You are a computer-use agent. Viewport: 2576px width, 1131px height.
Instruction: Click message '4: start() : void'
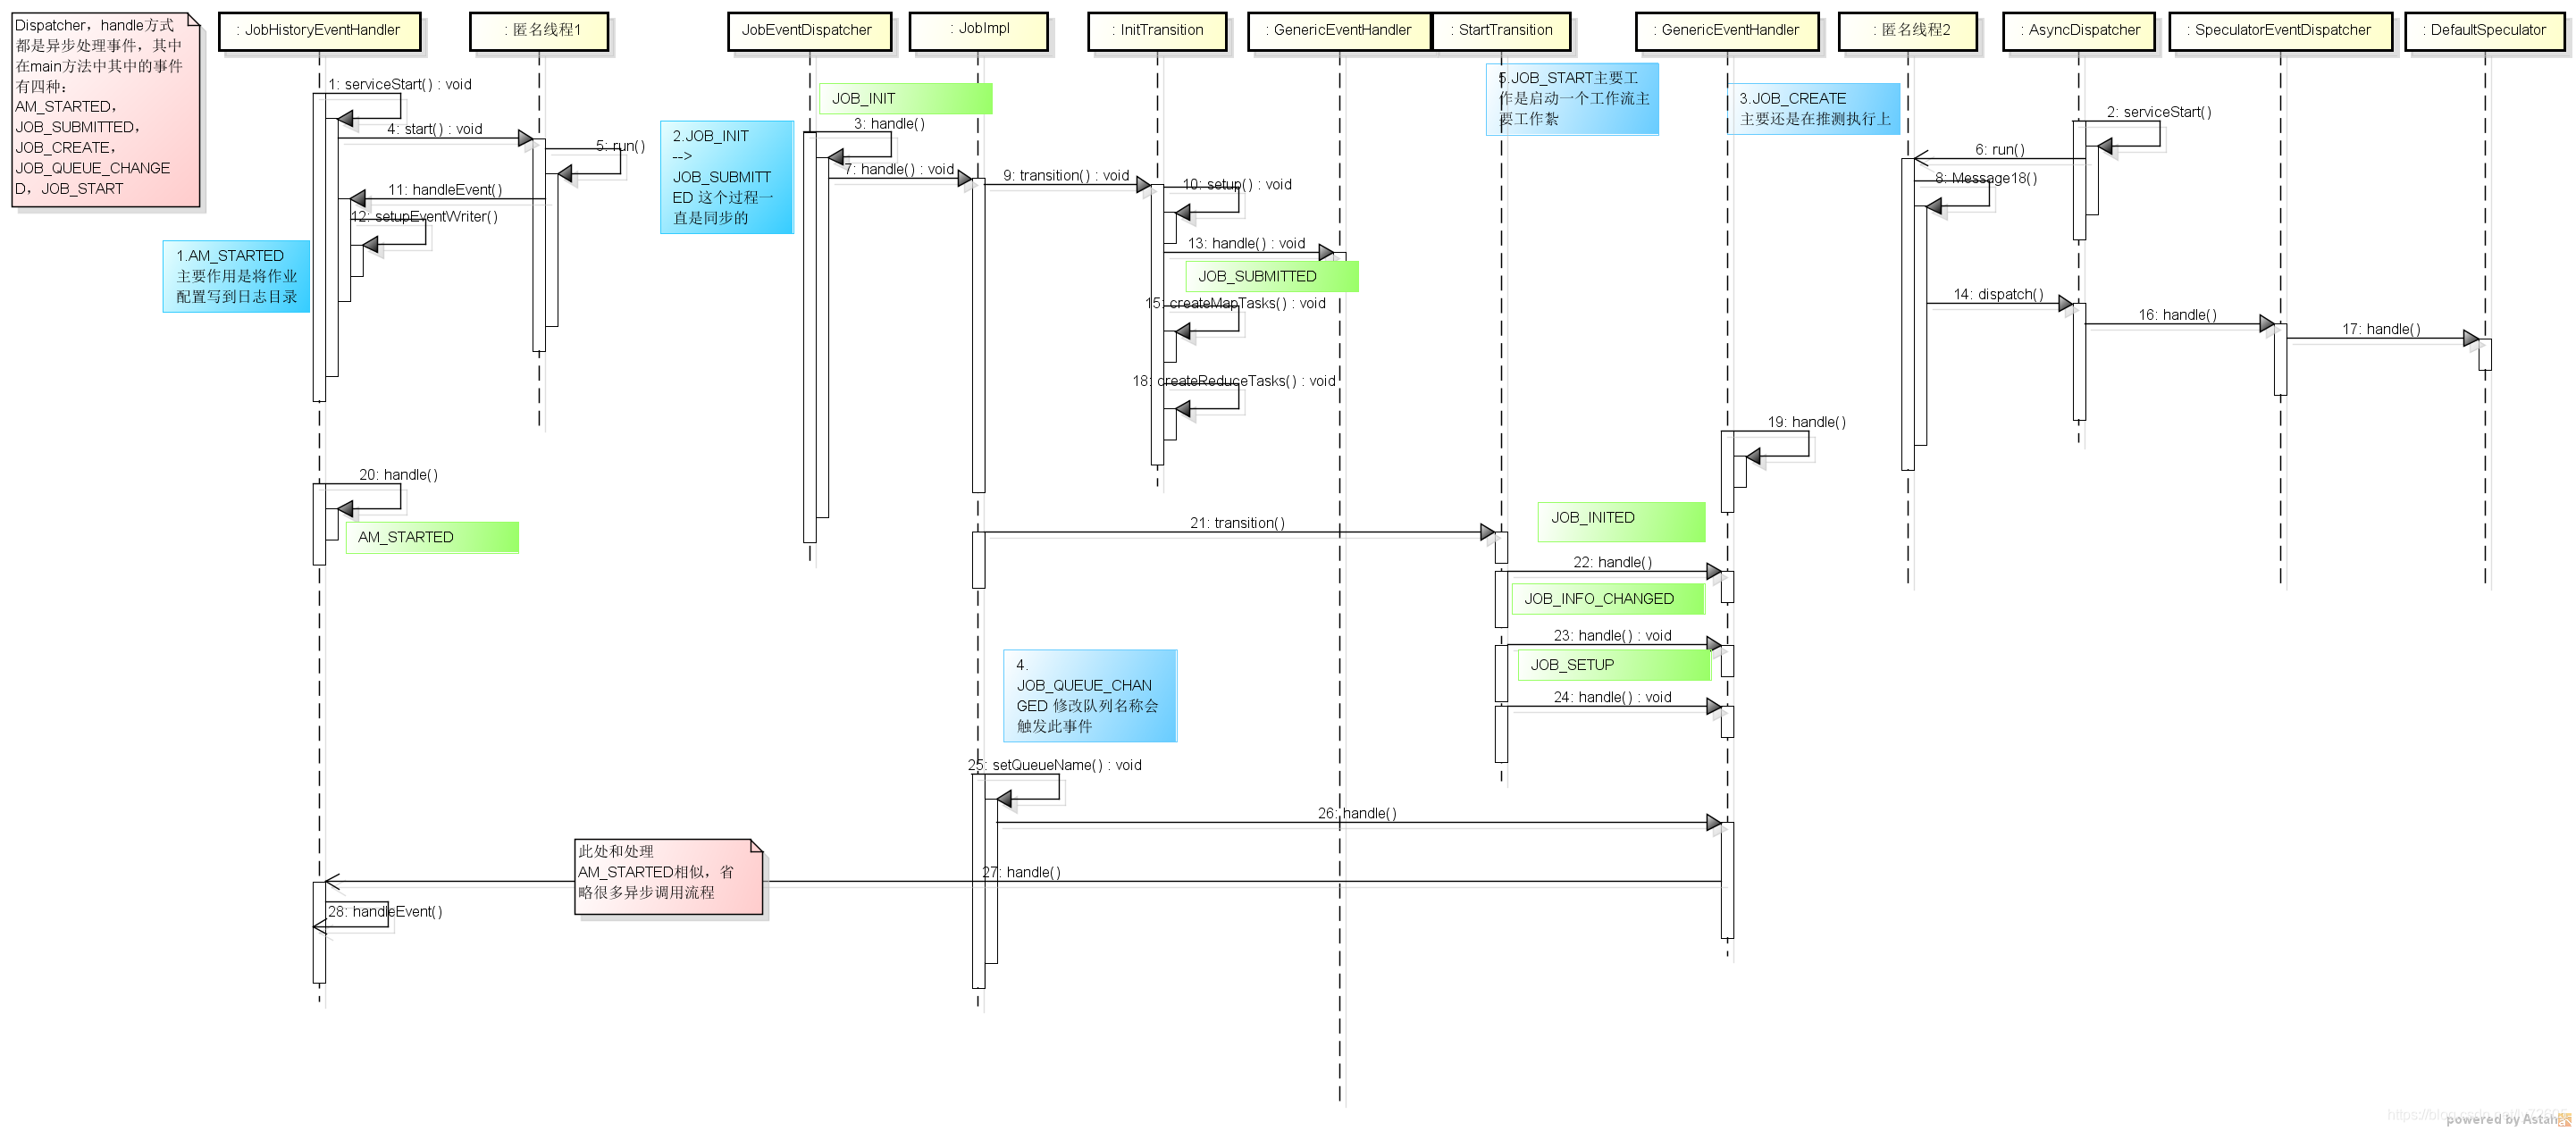(435, 129)
